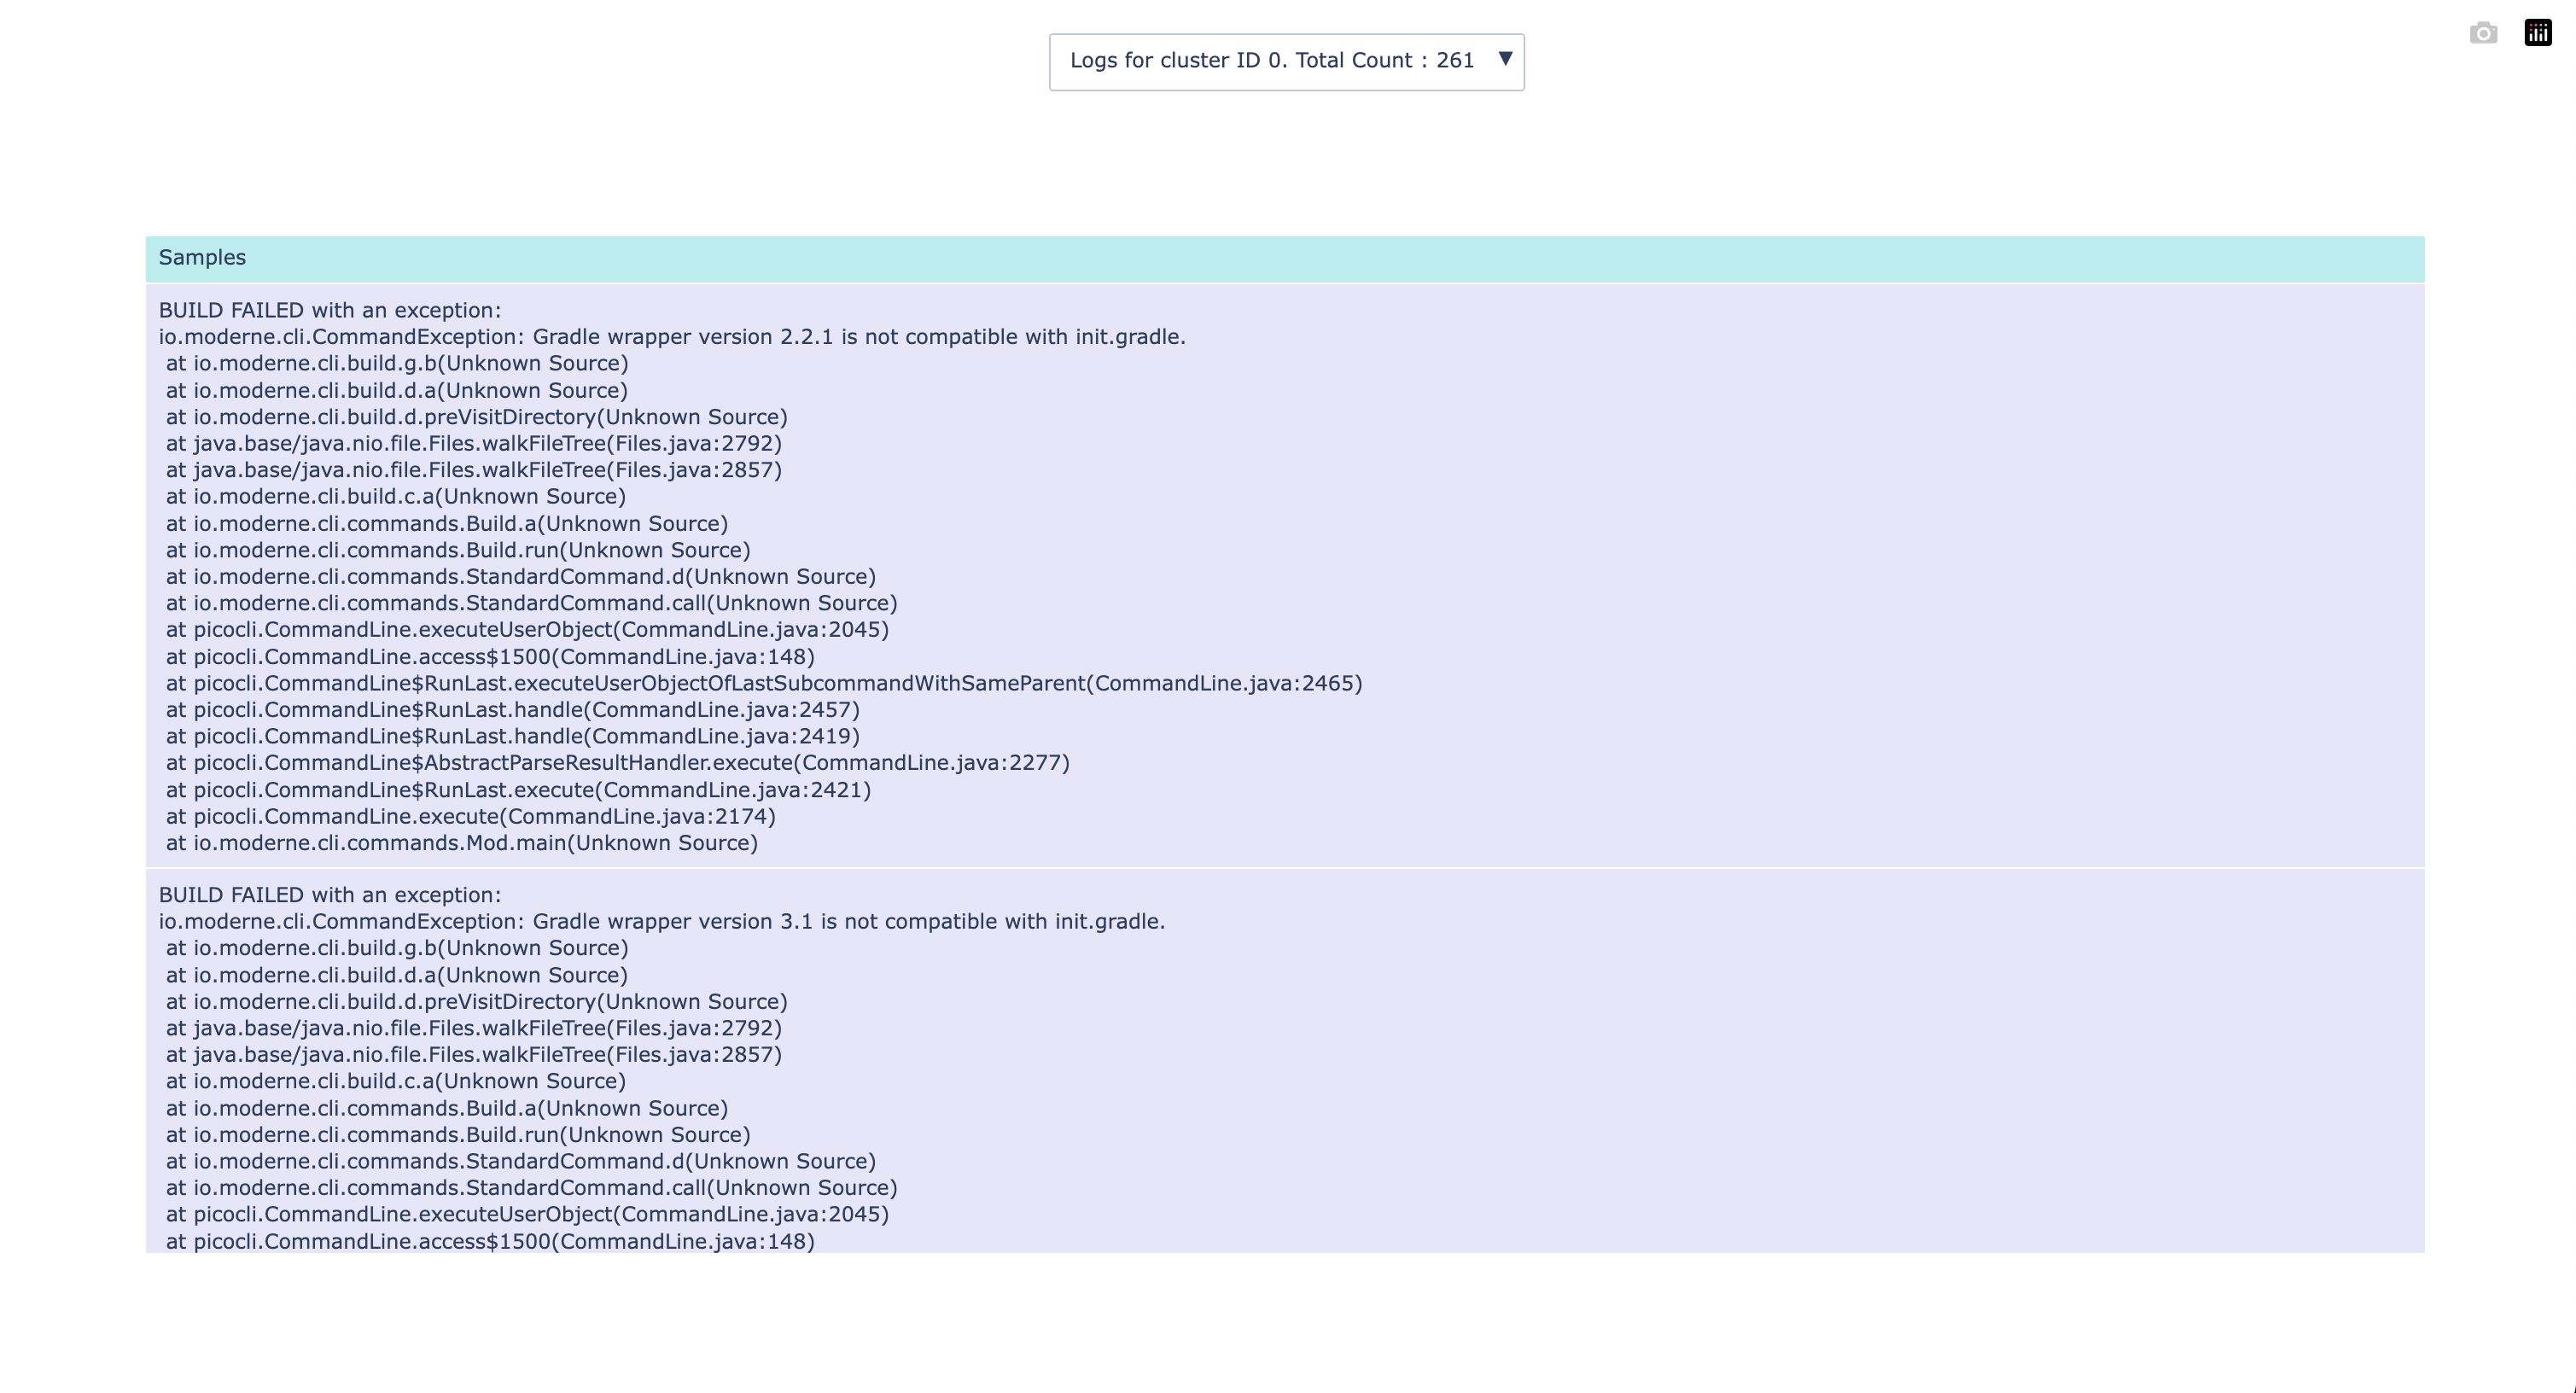Viewport: 2576px width, 1393px height.
Task: Click the Mod.main(Unknown Source) stack line
Action: tap(461, 843)
